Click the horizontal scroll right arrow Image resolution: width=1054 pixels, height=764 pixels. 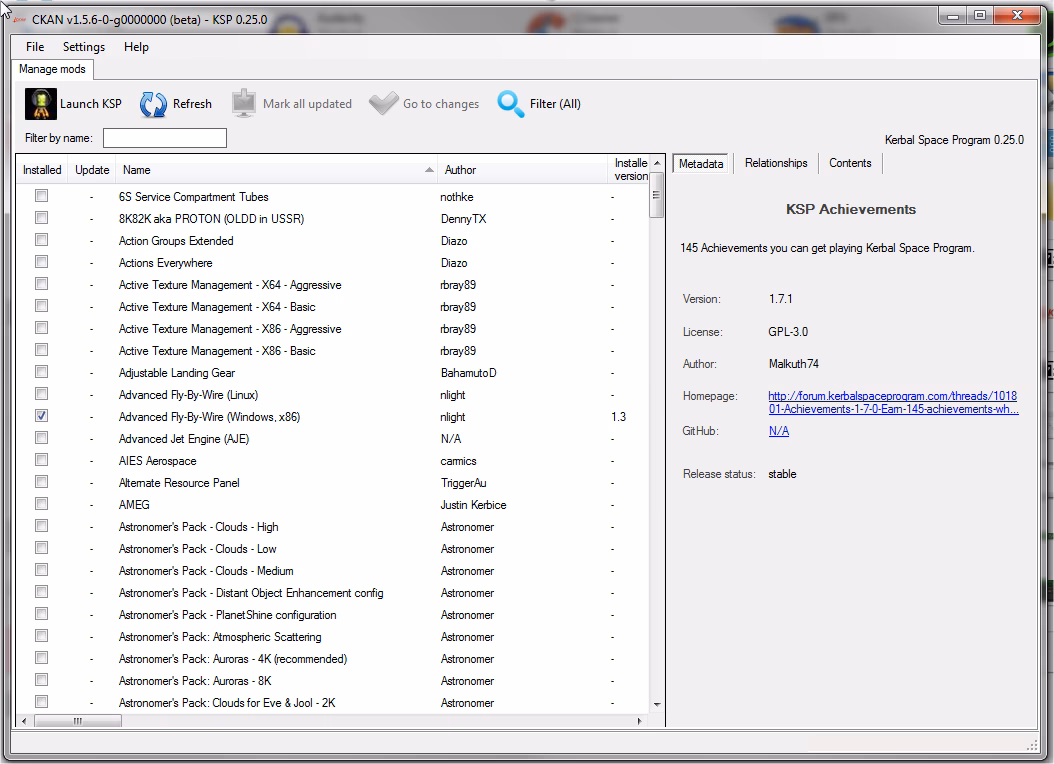(639, 721)
